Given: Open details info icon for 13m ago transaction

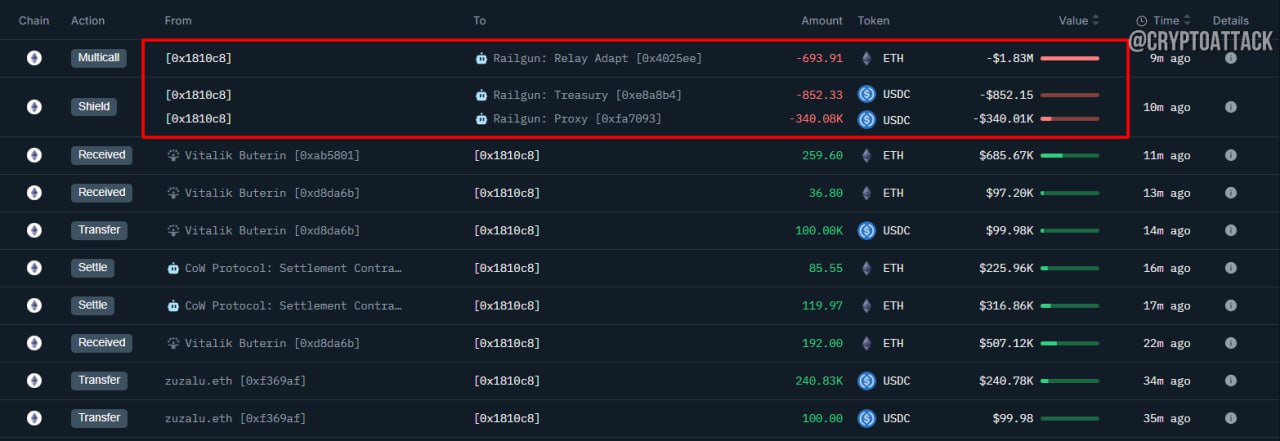Looking at the screenshot, I should coord(1231,193).
